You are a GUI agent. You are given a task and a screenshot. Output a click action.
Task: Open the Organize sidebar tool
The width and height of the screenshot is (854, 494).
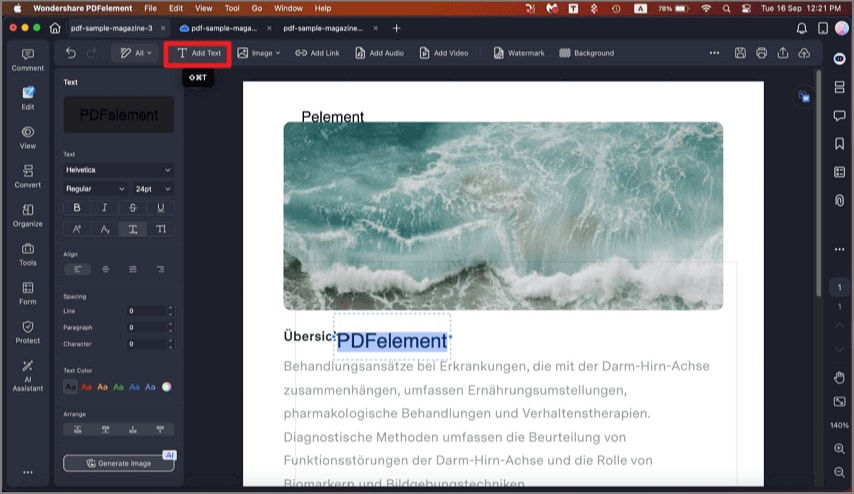pyautogui.click(x=28, y=216)
